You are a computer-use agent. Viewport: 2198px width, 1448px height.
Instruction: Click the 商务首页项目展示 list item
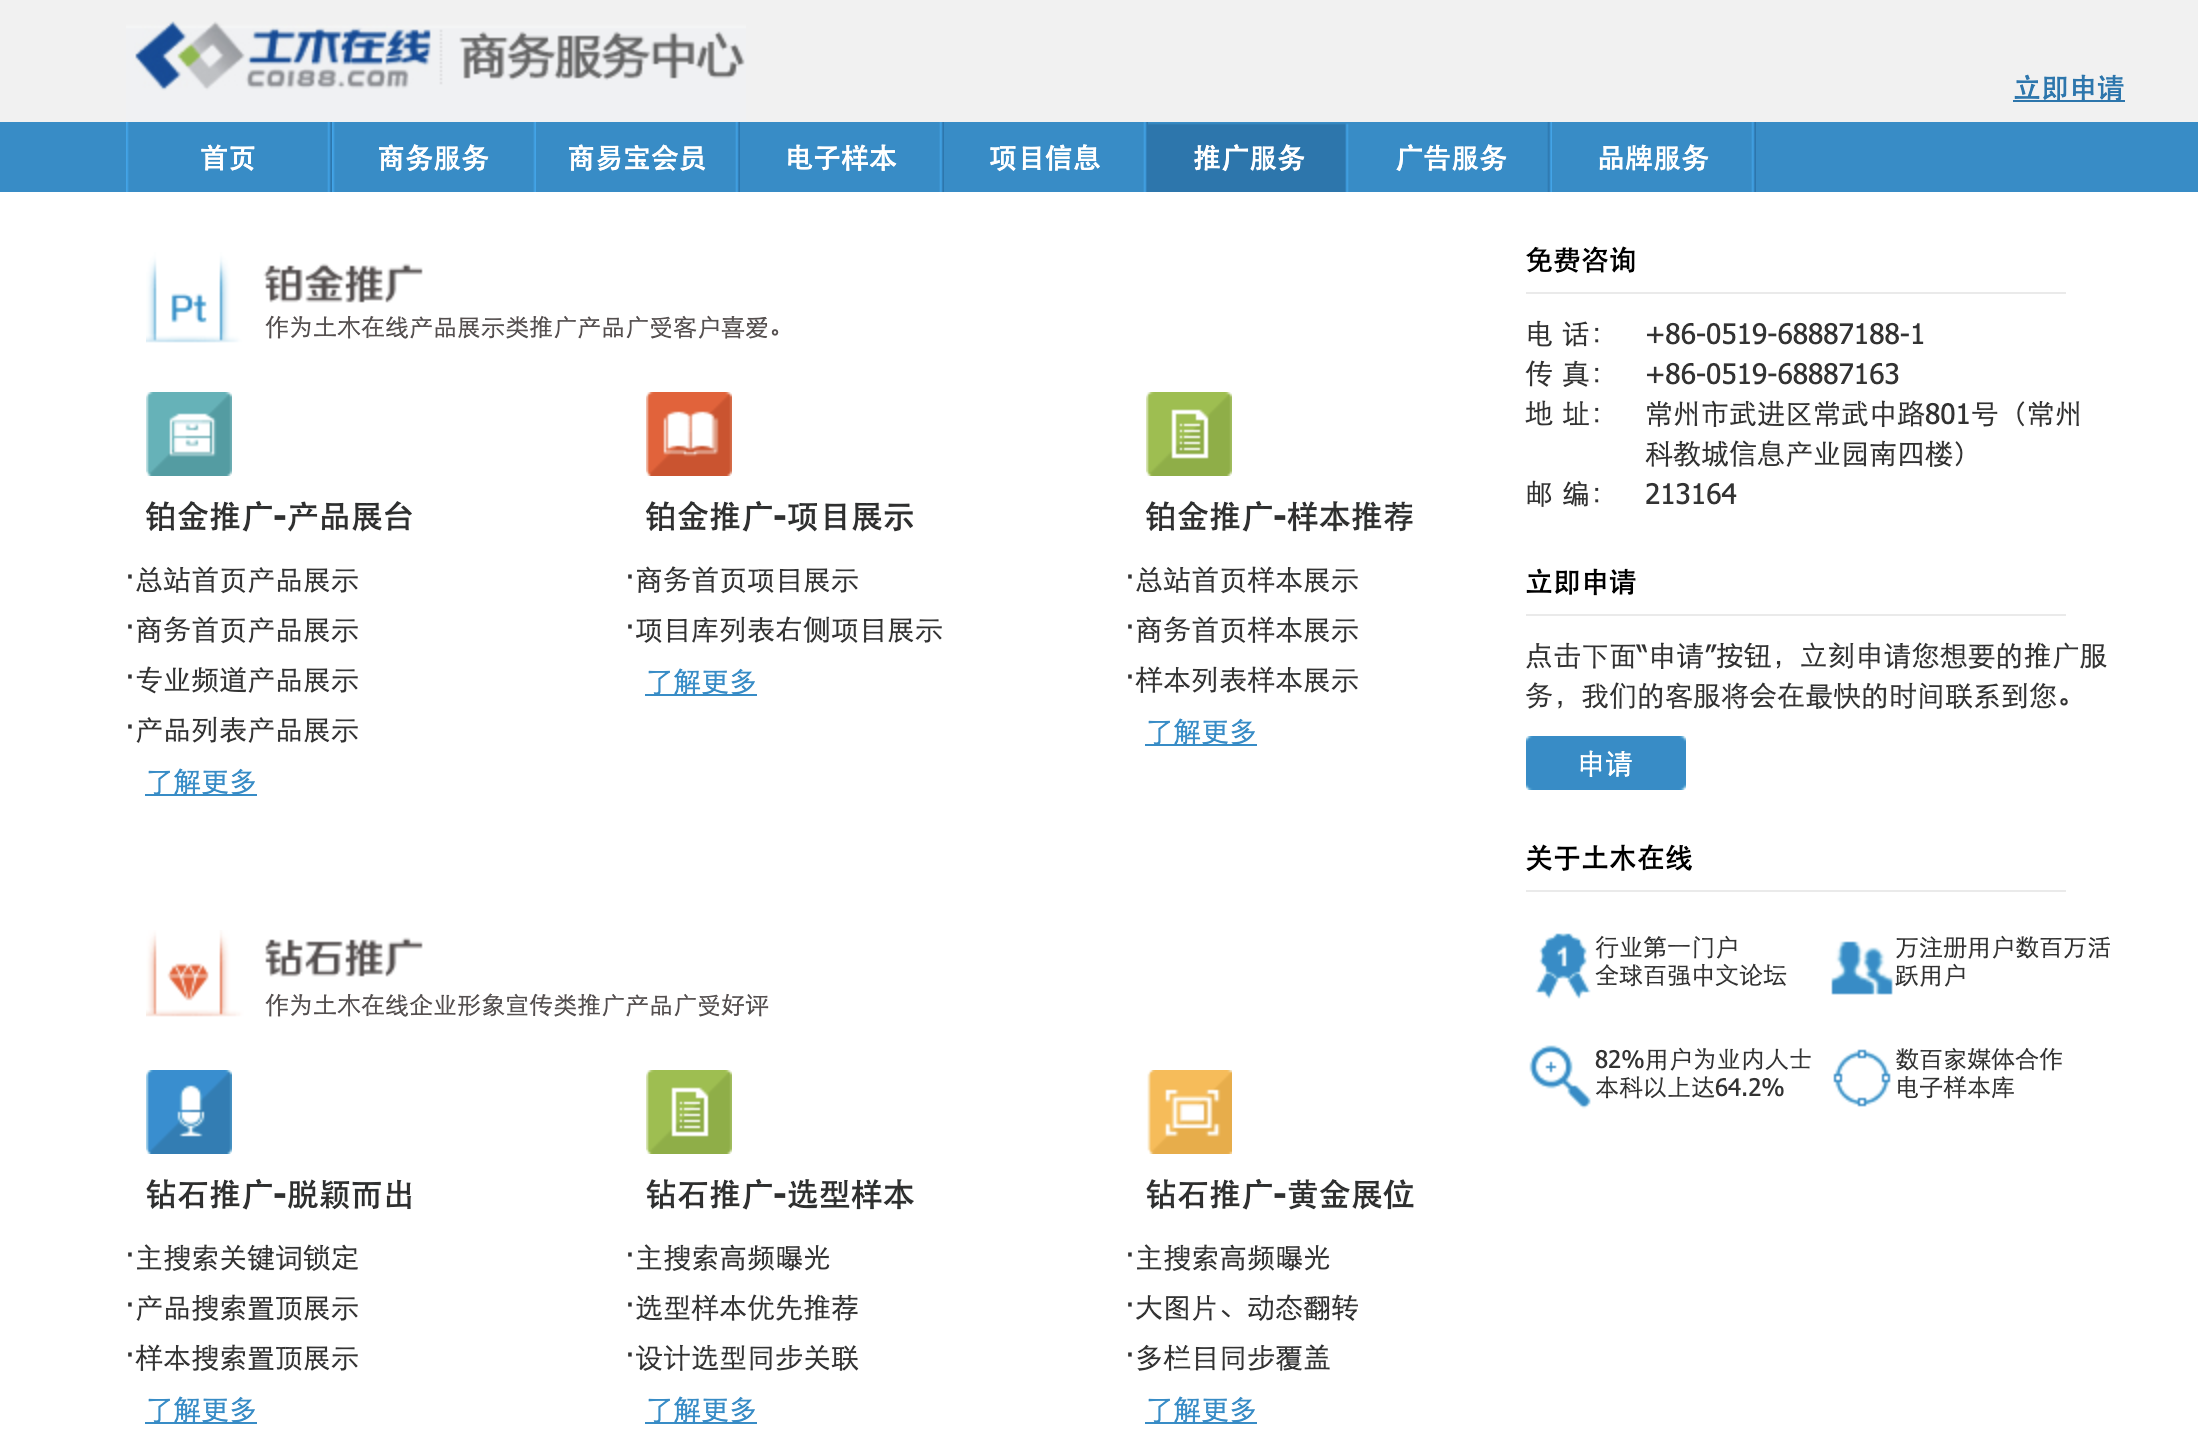point(743,580)
